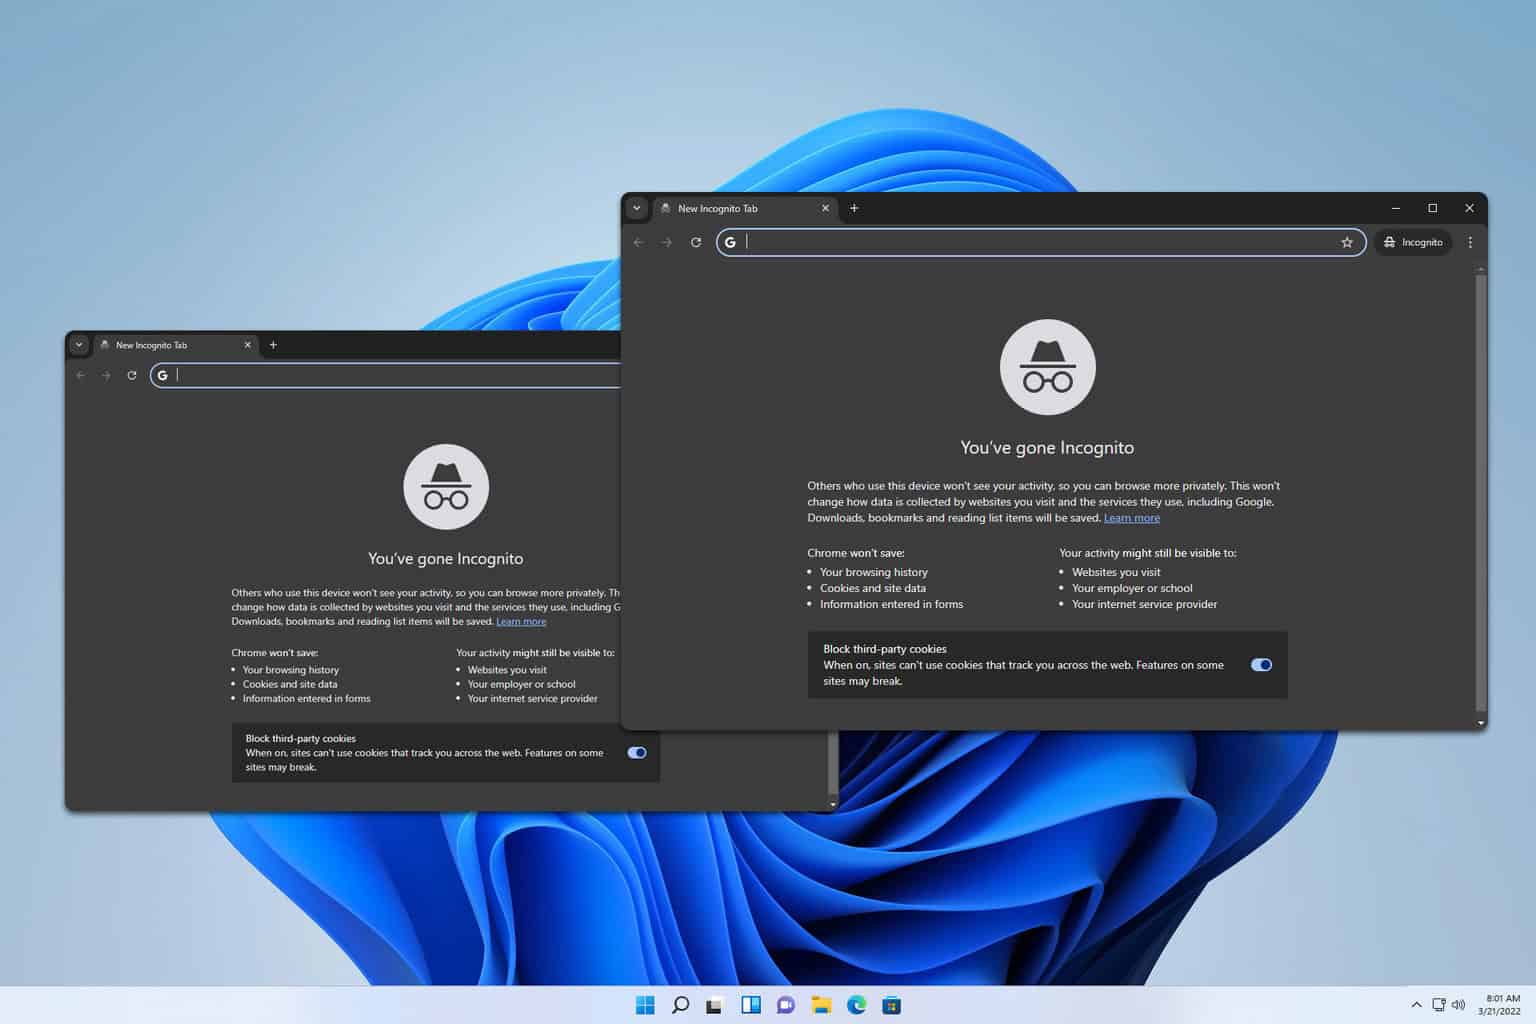Open new tab in rear window
The image size is (1536, 1024).
point(273,345)
